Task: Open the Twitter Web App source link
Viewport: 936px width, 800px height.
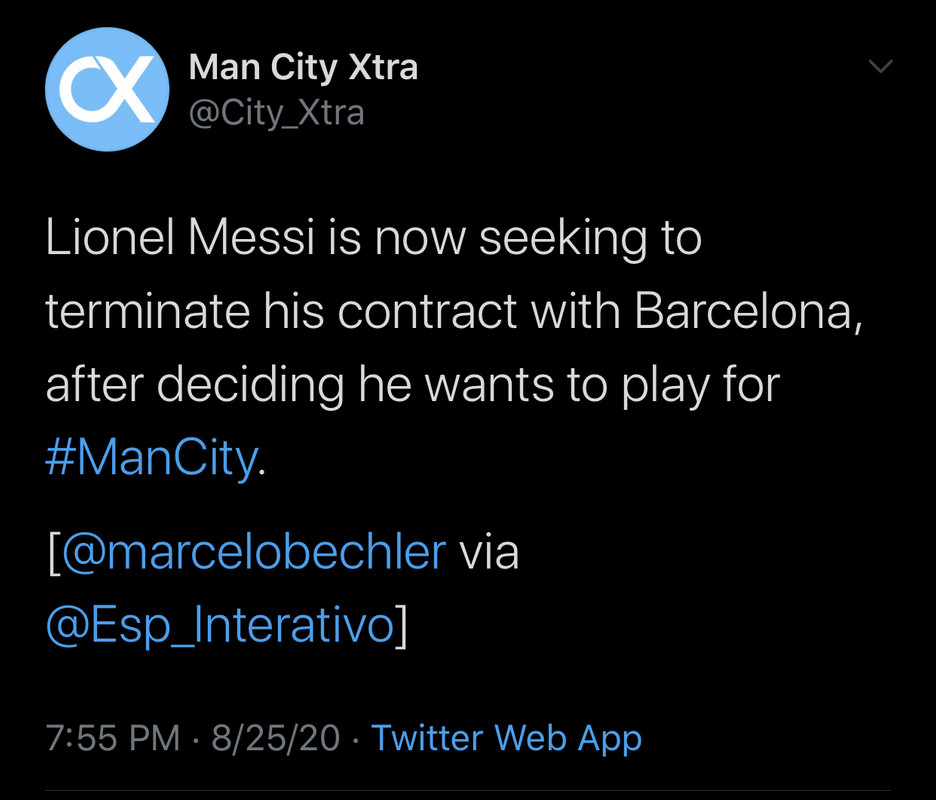Action: click(506, 738)
